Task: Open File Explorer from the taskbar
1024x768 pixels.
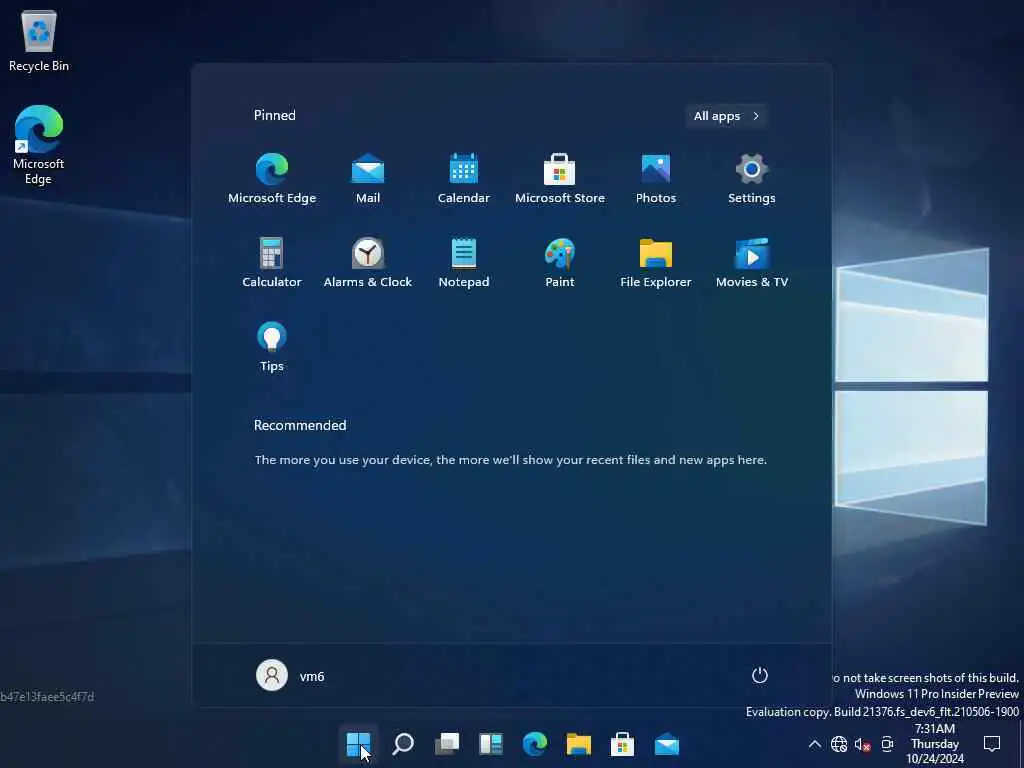Action: tap(579, 744)
